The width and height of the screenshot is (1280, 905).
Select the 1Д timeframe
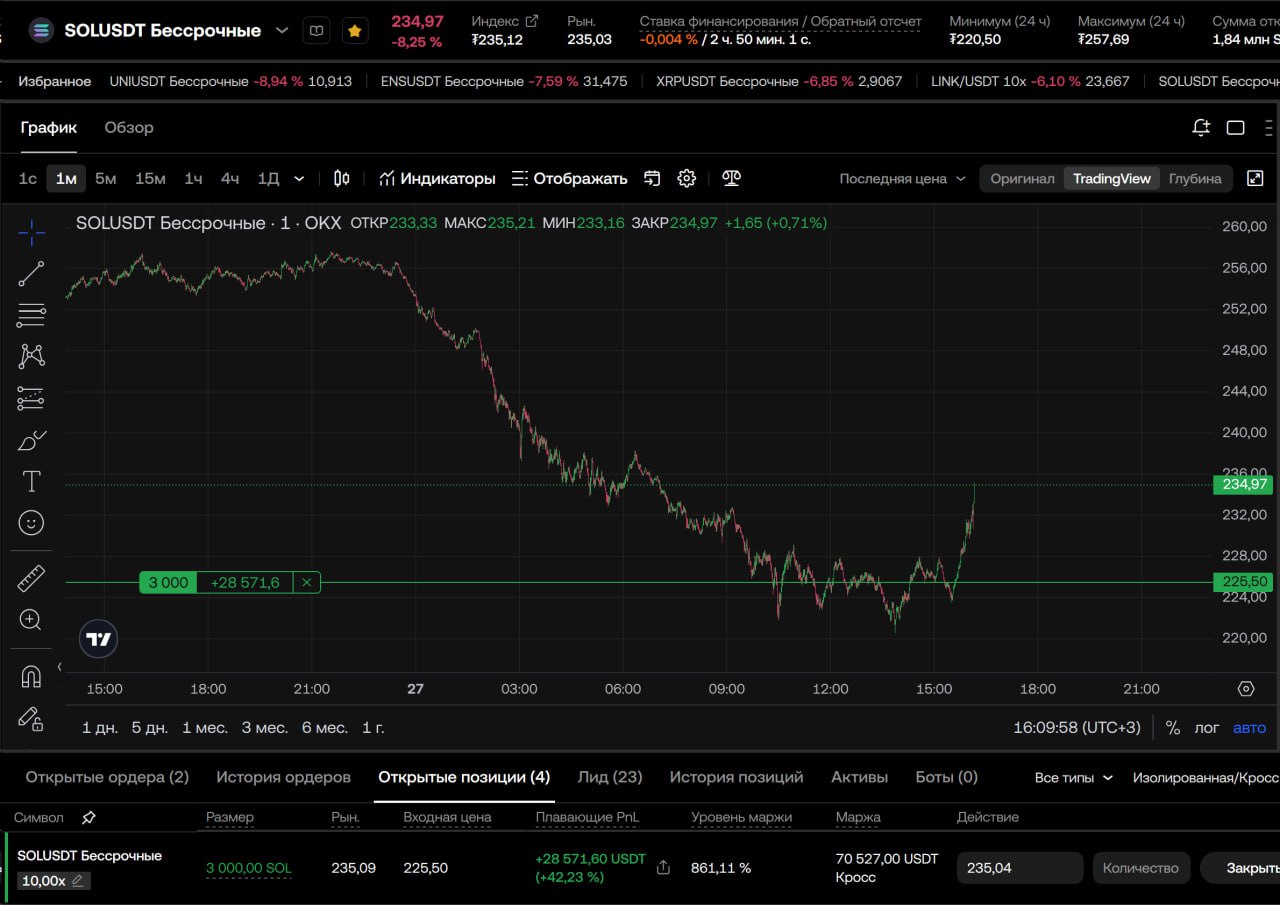[x=268, y=178]
